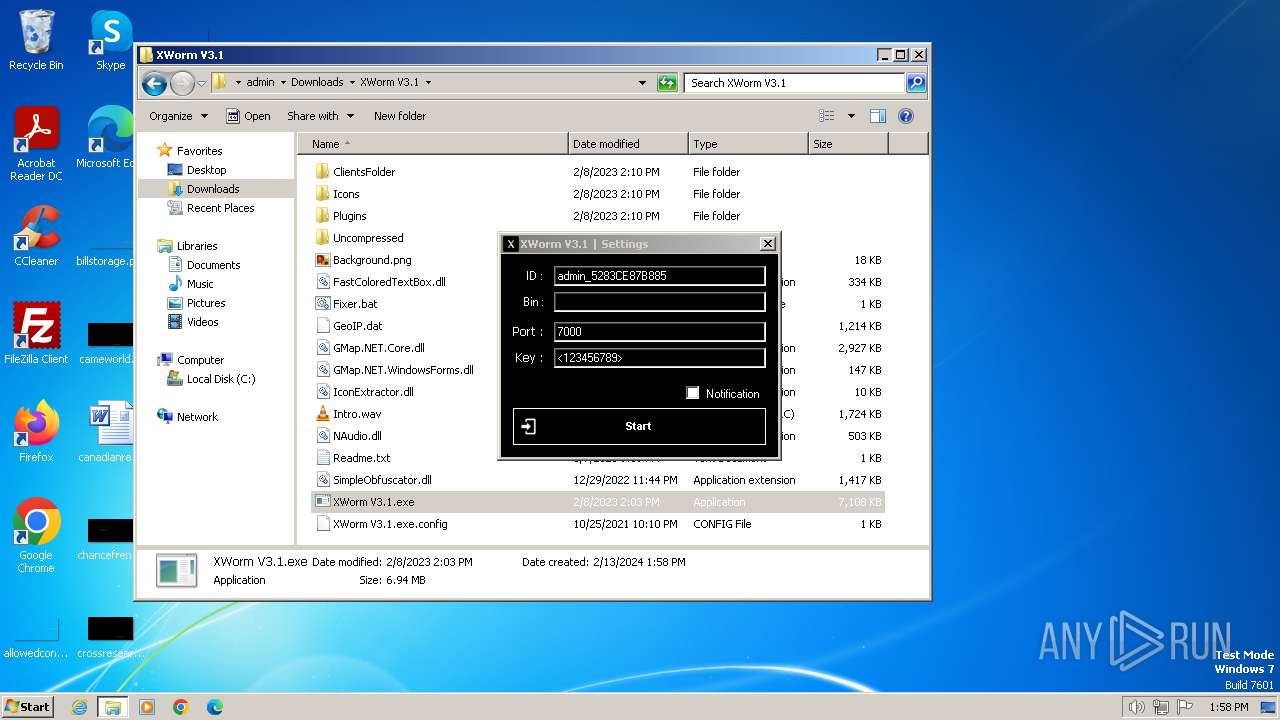This screenshot has width=1280, height=720.
Task: Sort by the Name column header
Action: coord(433,144)
